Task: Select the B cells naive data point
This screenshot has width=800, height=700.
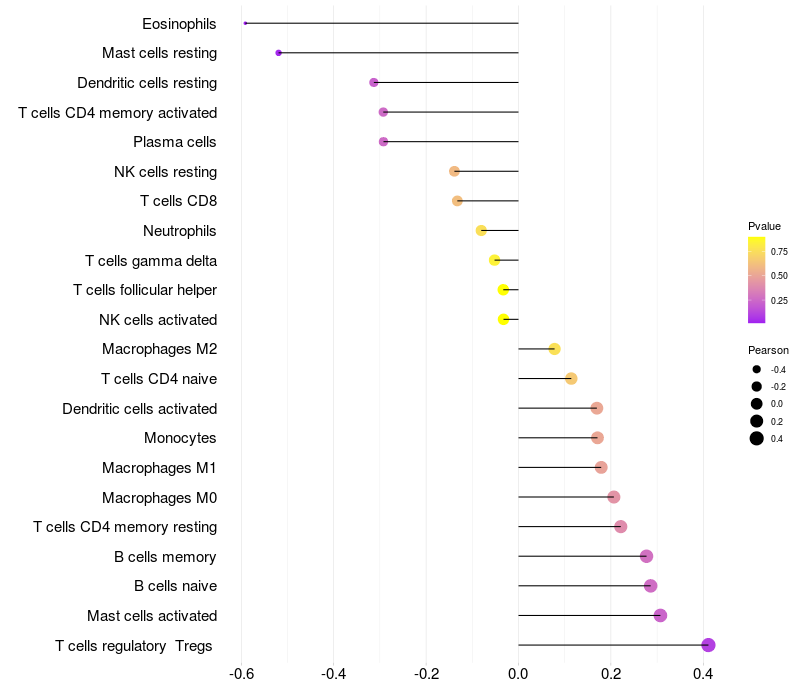Action: [x=650, y=586]
